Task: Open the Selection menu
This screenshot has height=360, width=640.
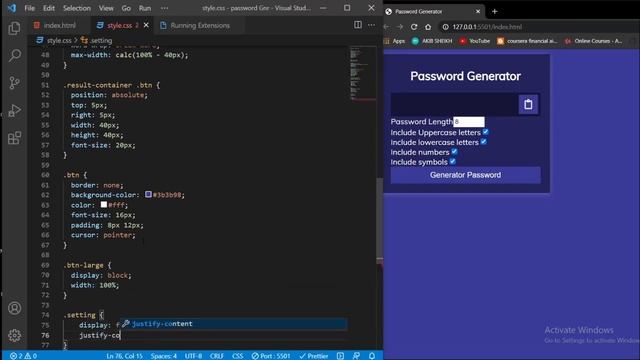Action: [x=77, y=8]
